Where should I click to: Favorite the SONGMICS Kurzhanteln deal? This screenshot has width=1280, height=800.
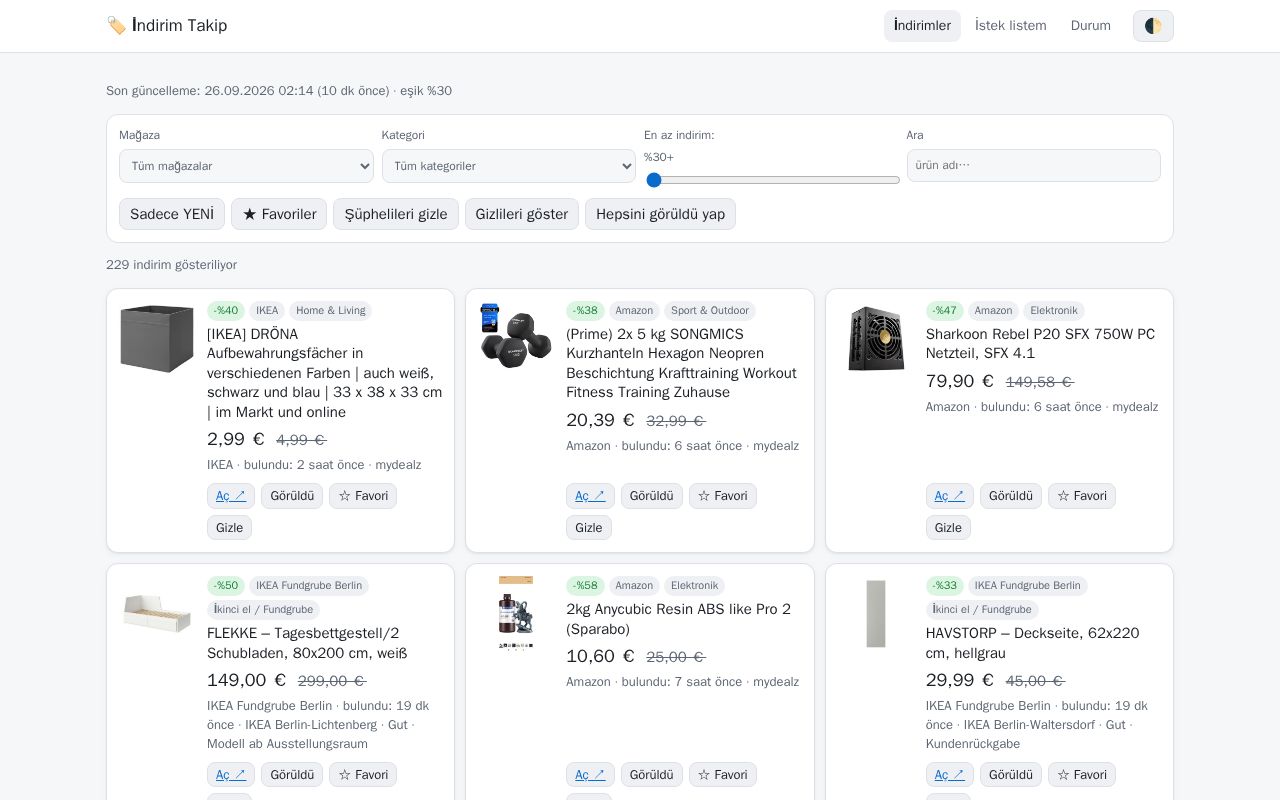point(723,496)
